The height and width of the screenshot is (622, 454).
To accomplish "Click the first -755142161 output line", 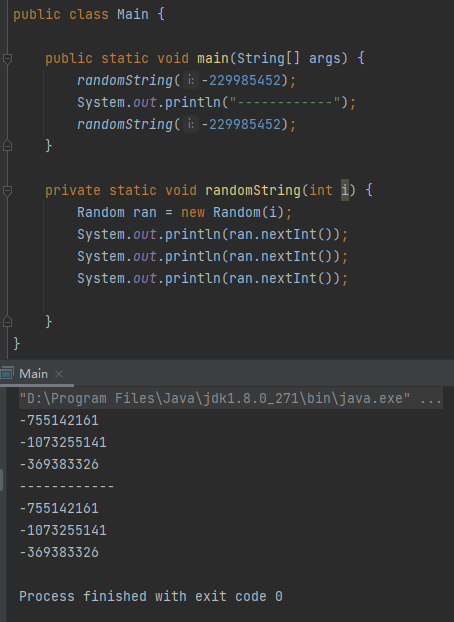I will pyautogui.click(x=59, y=420).
